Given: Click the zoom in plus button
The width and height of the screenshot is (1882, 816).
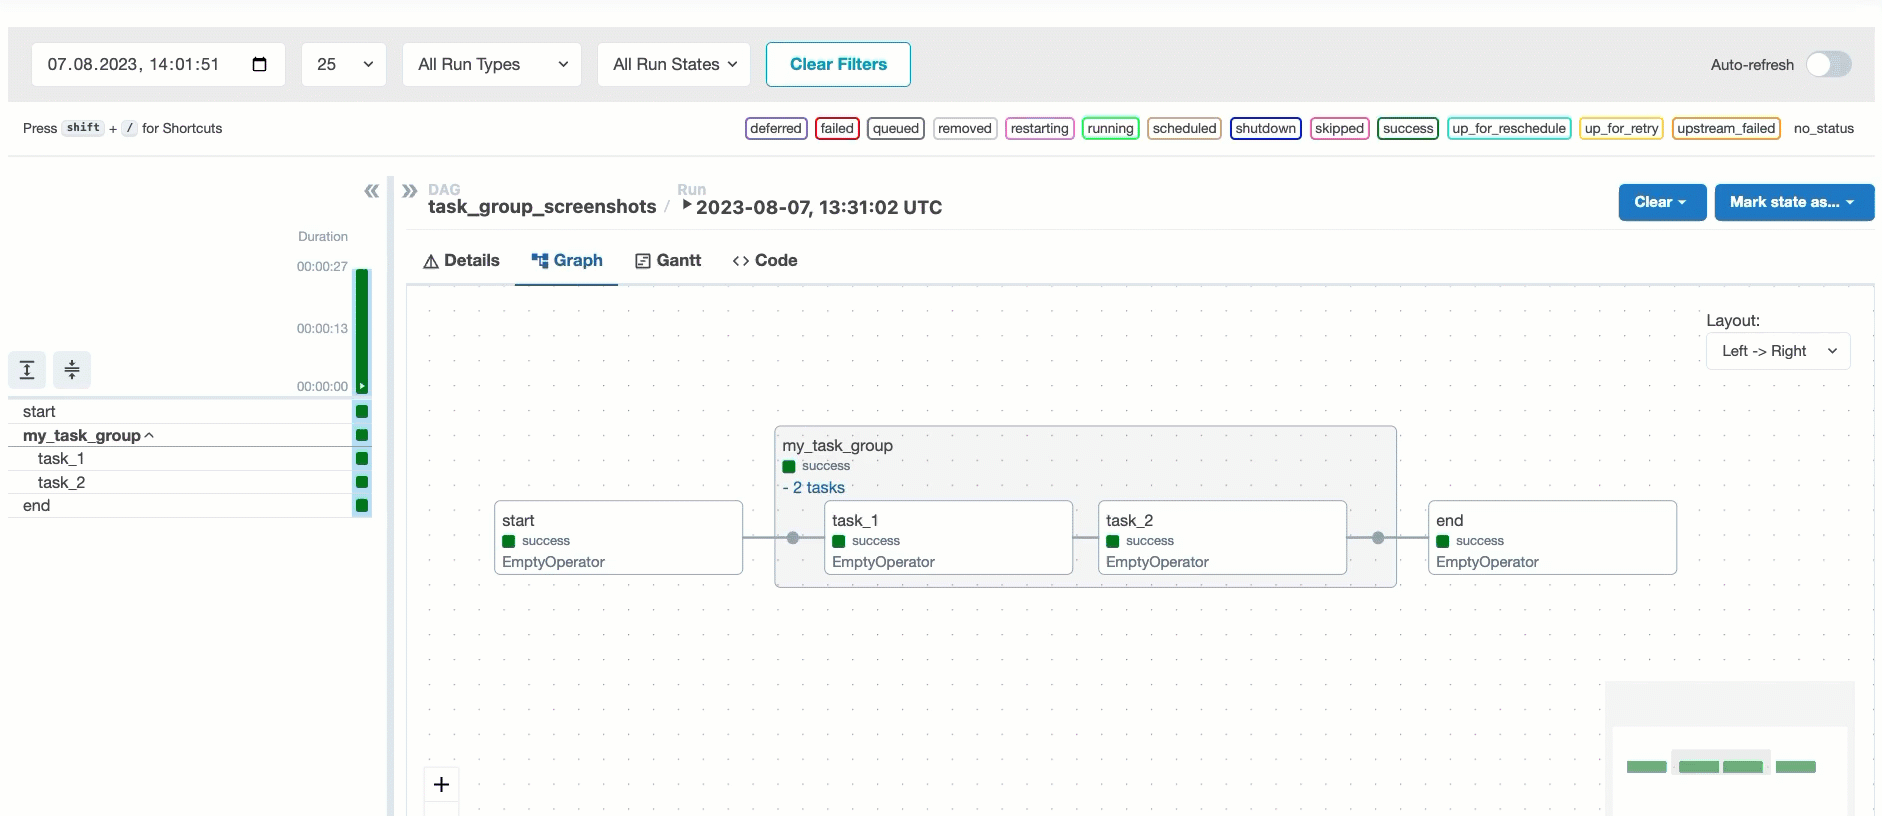Looking at the screenshot, I should [441, 785].
